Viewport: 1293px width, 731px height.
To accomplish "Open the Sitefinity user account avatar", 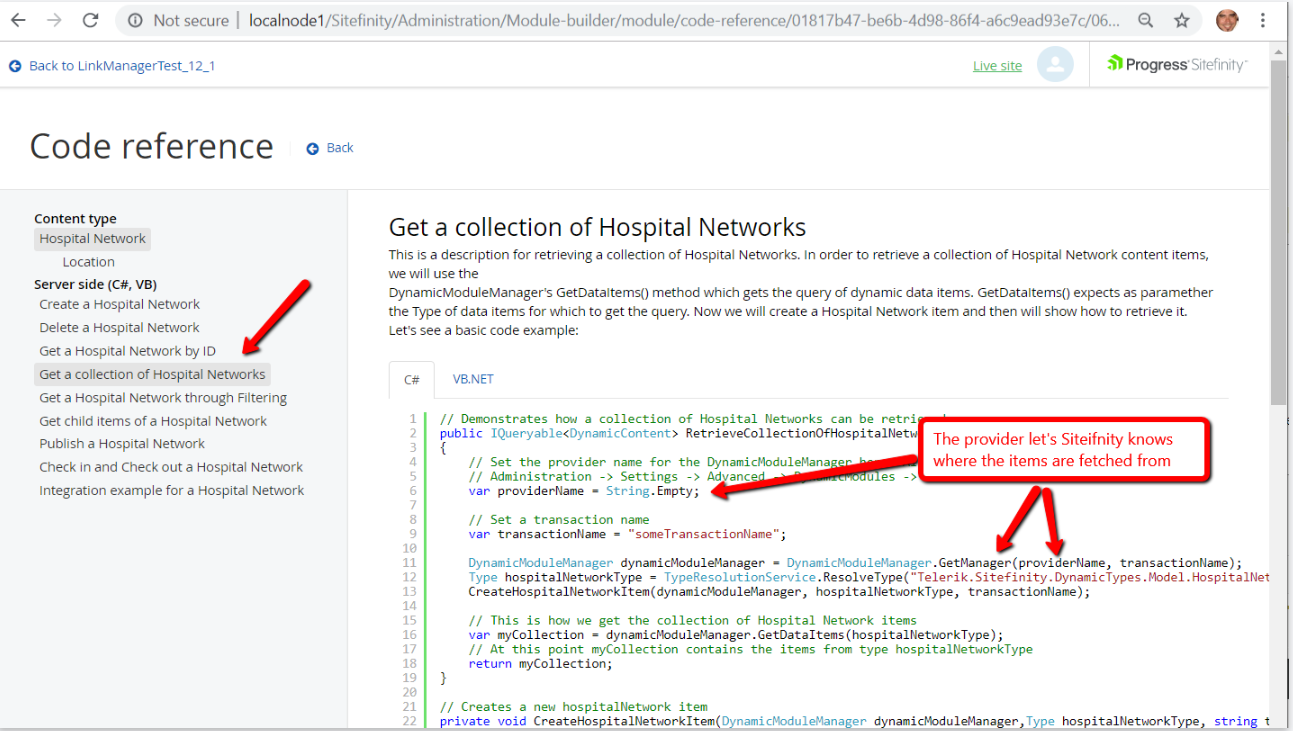I will point(1055,64).
